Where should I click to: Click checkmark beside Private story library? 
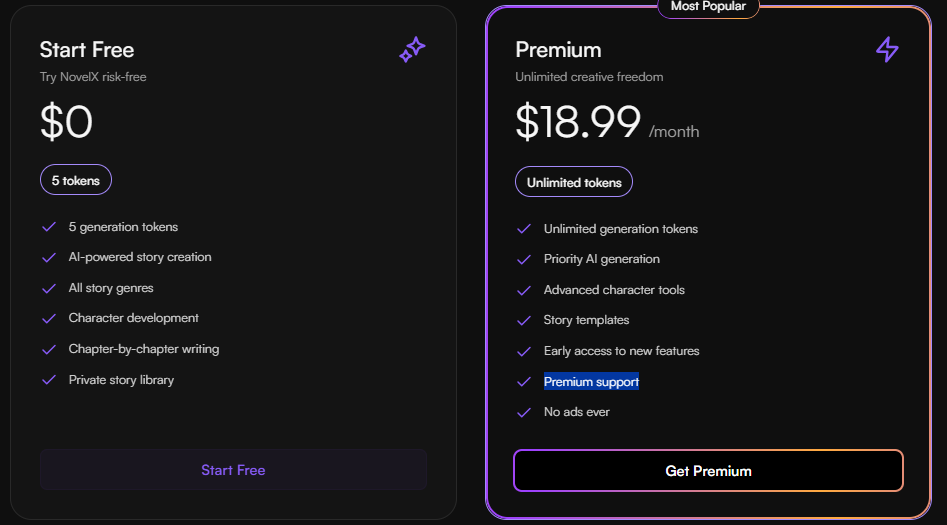[49, 379]
